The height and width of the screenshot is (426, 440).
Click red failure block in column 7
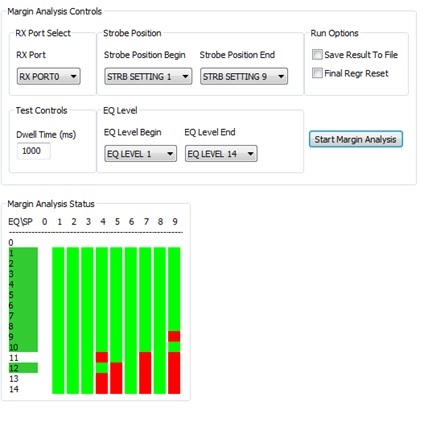[x=145, y=373]
